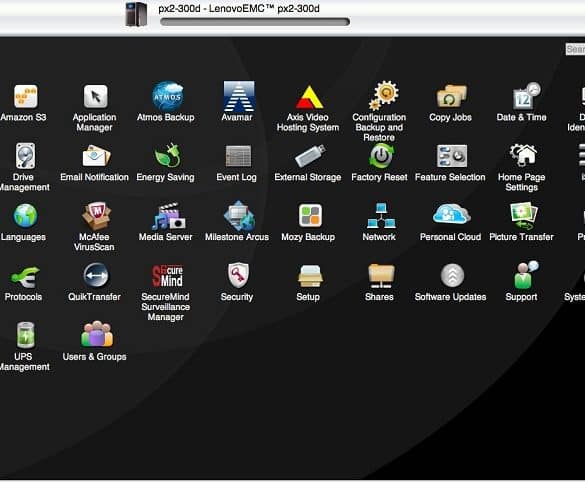The image size is (585, 482).
Task: Click the search input field
Action: (x=575, y=49)
